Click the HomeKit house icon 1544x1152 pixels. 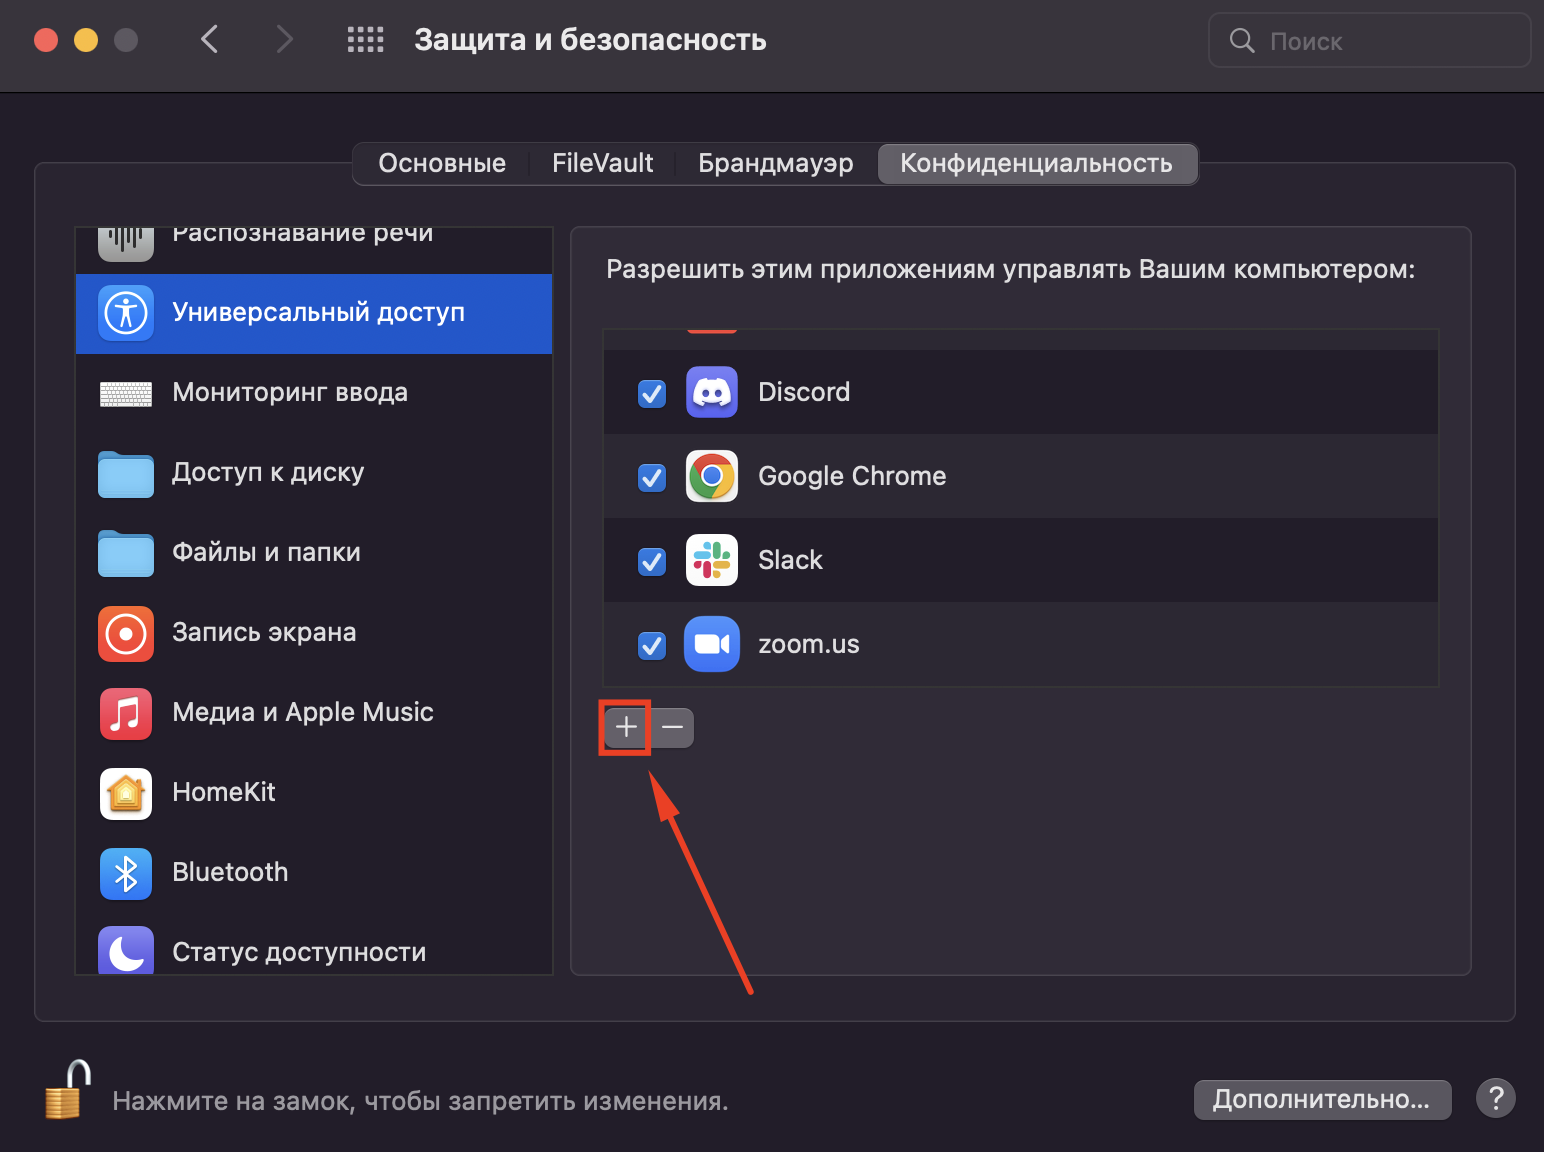[x=126, y=793]
